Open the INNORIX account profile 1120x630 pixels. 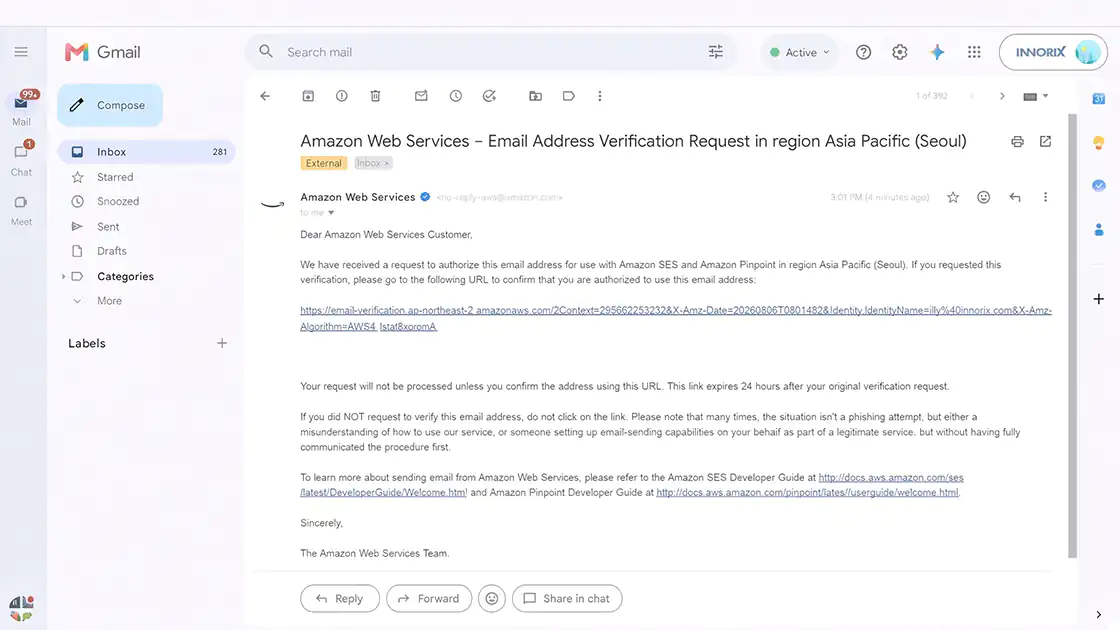tap(1053, 52)
